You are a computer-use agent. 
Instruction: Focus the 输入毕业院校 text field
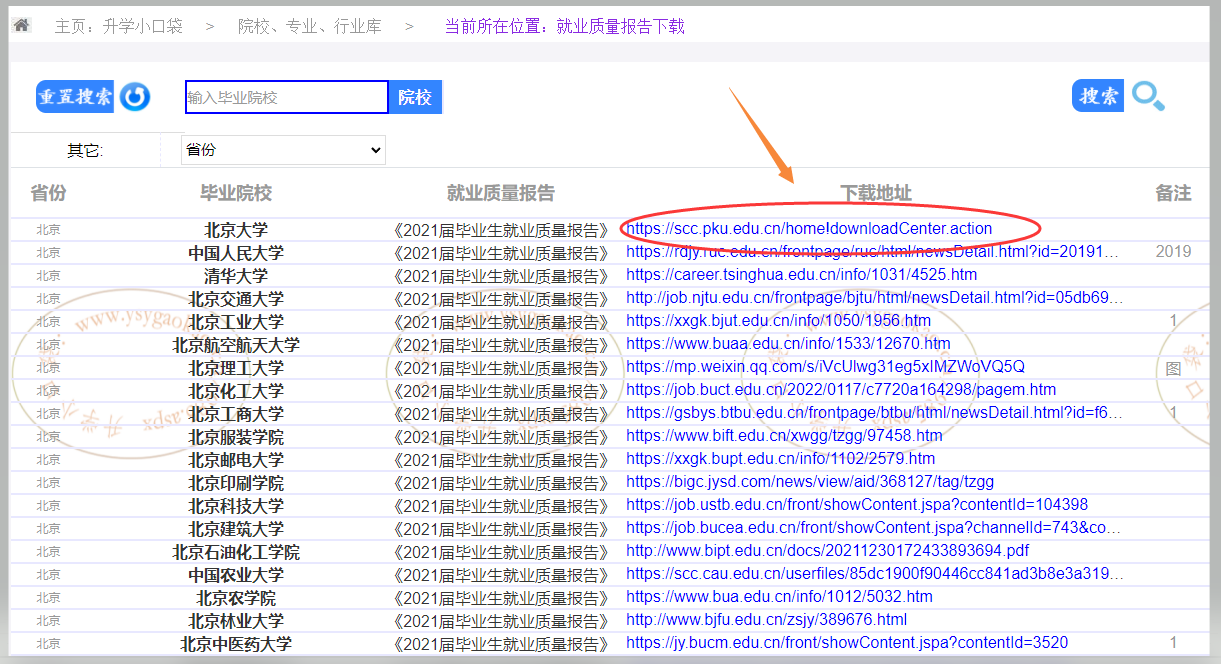click(x=286, y=97)
